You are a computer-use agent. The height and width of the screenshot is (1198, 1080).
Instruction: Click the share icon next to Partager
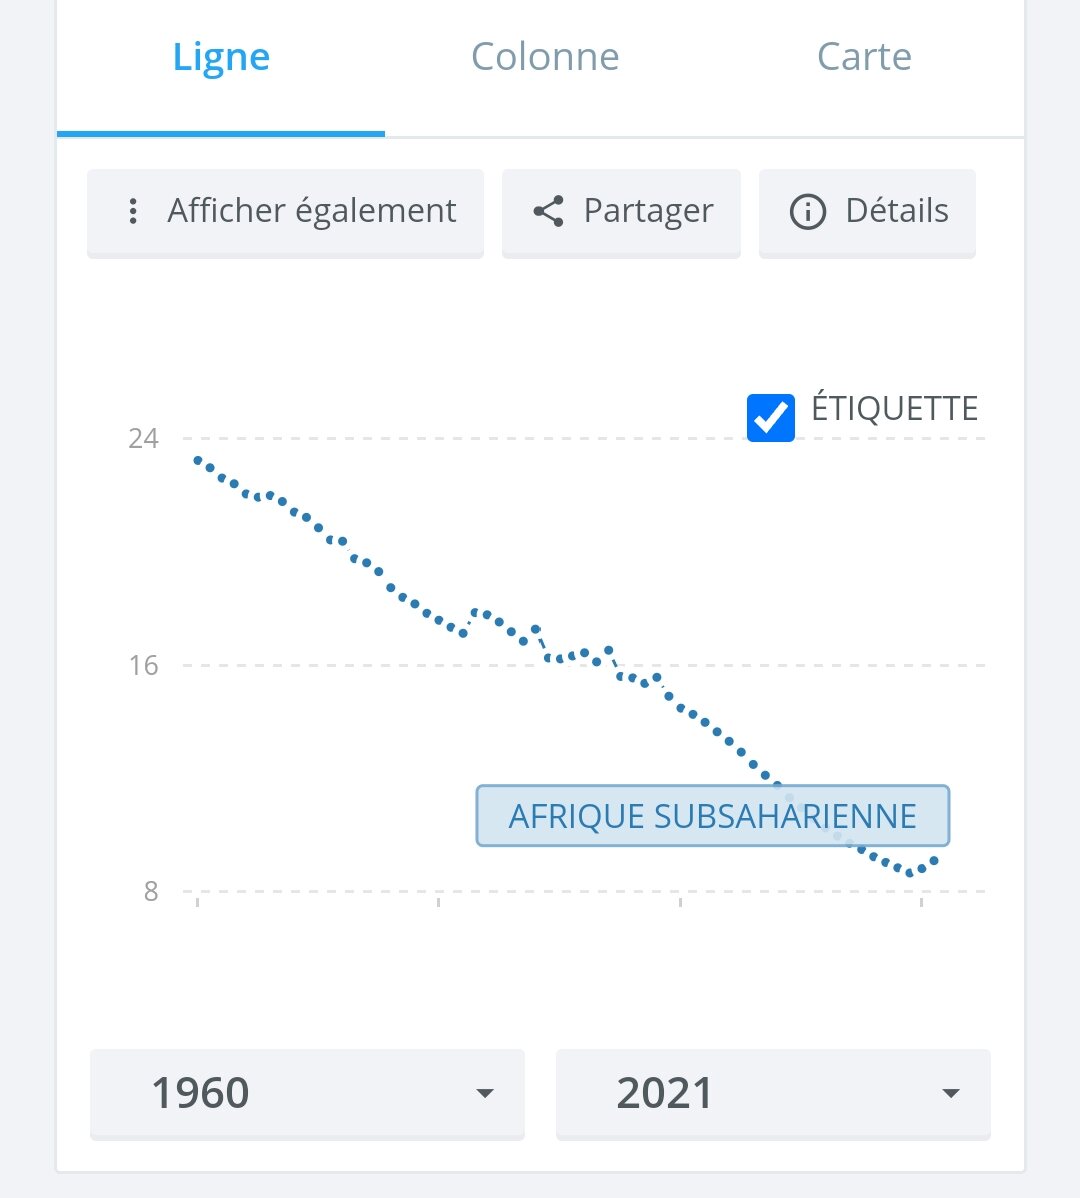pyautogui.click(x=548, y=211)
